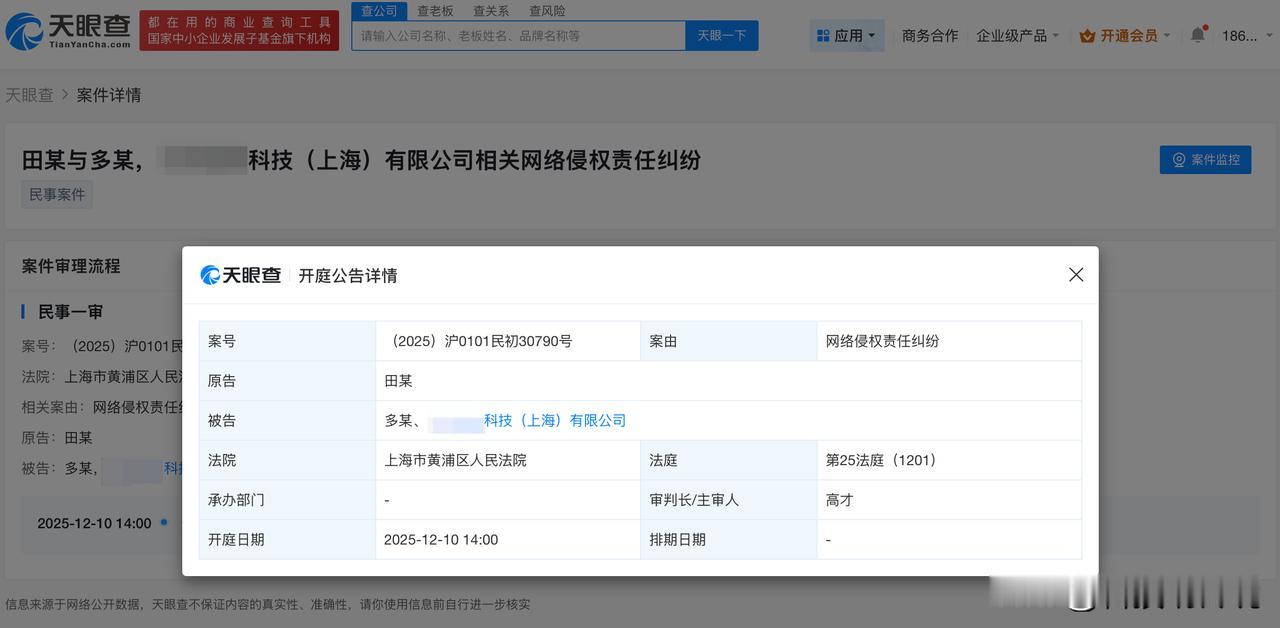Click the Tianyancha logo inside the popup
This screenshot has width=1280, height=628.
[x=240, y=274]
